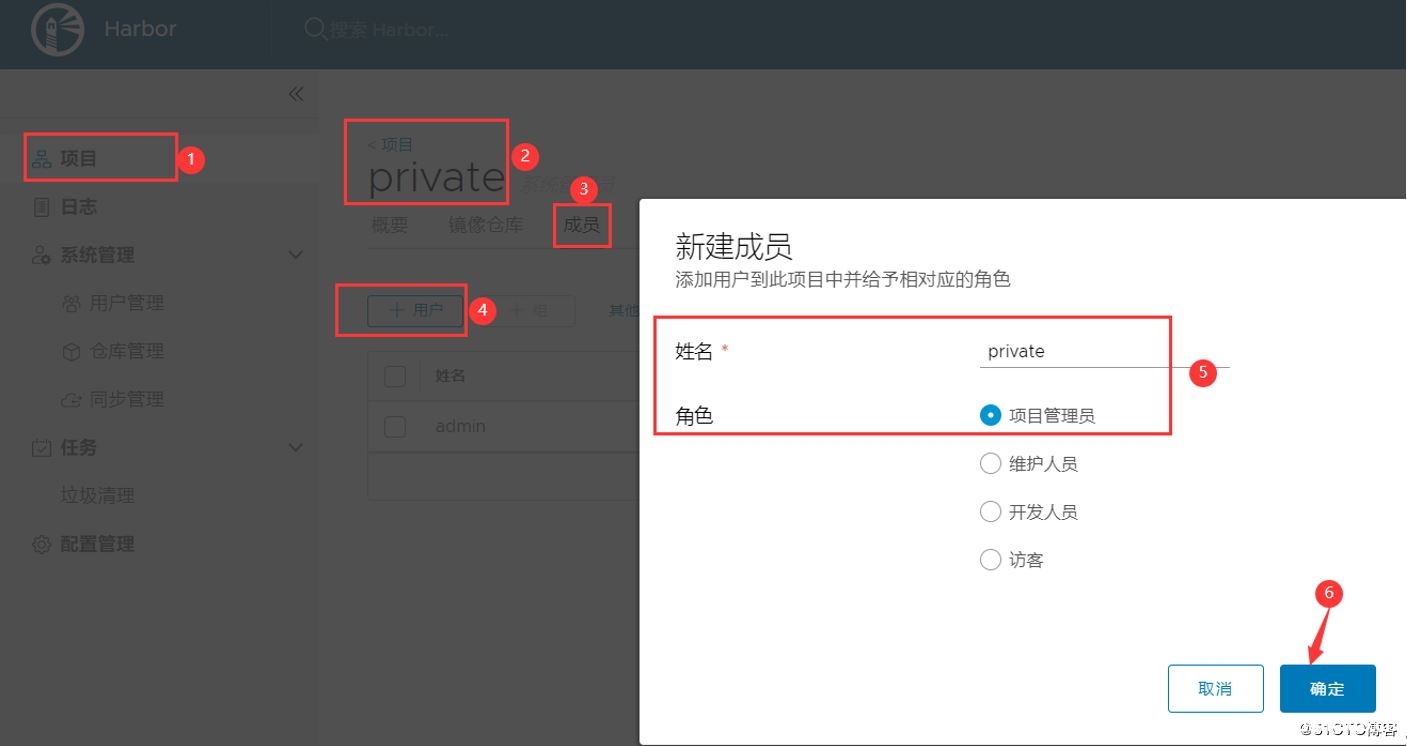
Task: Open the 概要 summary tab
Action: click(x=388, y=224)
